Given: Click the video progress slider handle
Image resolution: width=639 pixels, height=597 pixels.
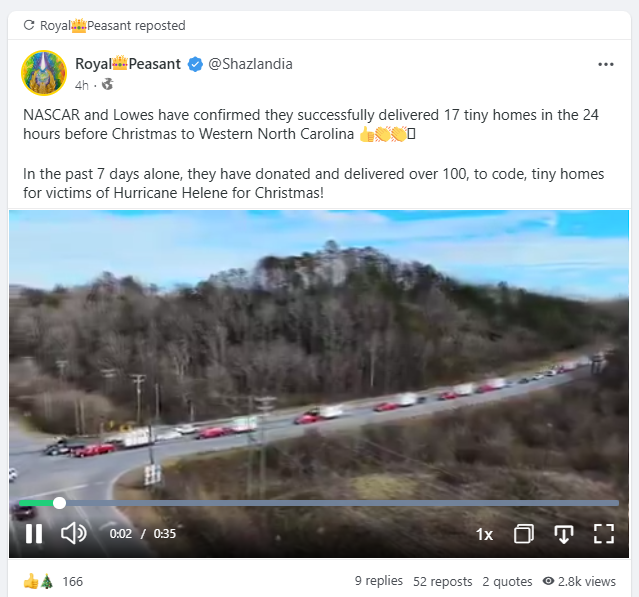Looking at the screenshot, I should [59, 503].
